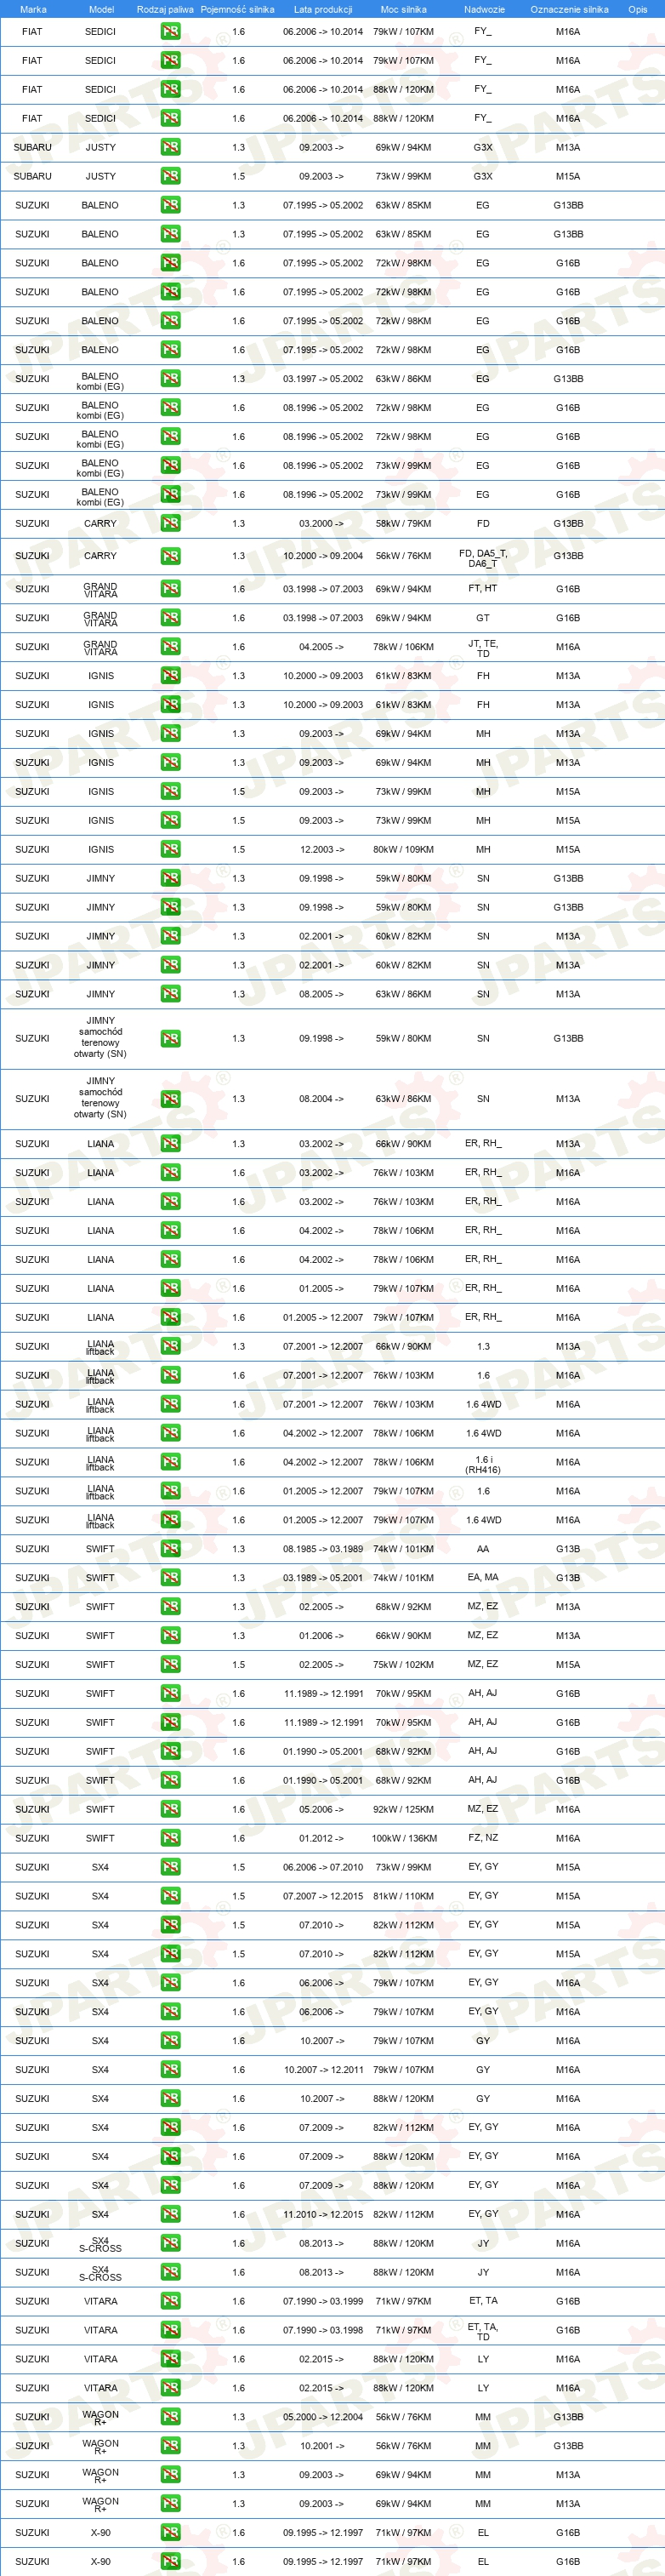
Task: Click the 'Marka' column header
Action: point(33,9)
